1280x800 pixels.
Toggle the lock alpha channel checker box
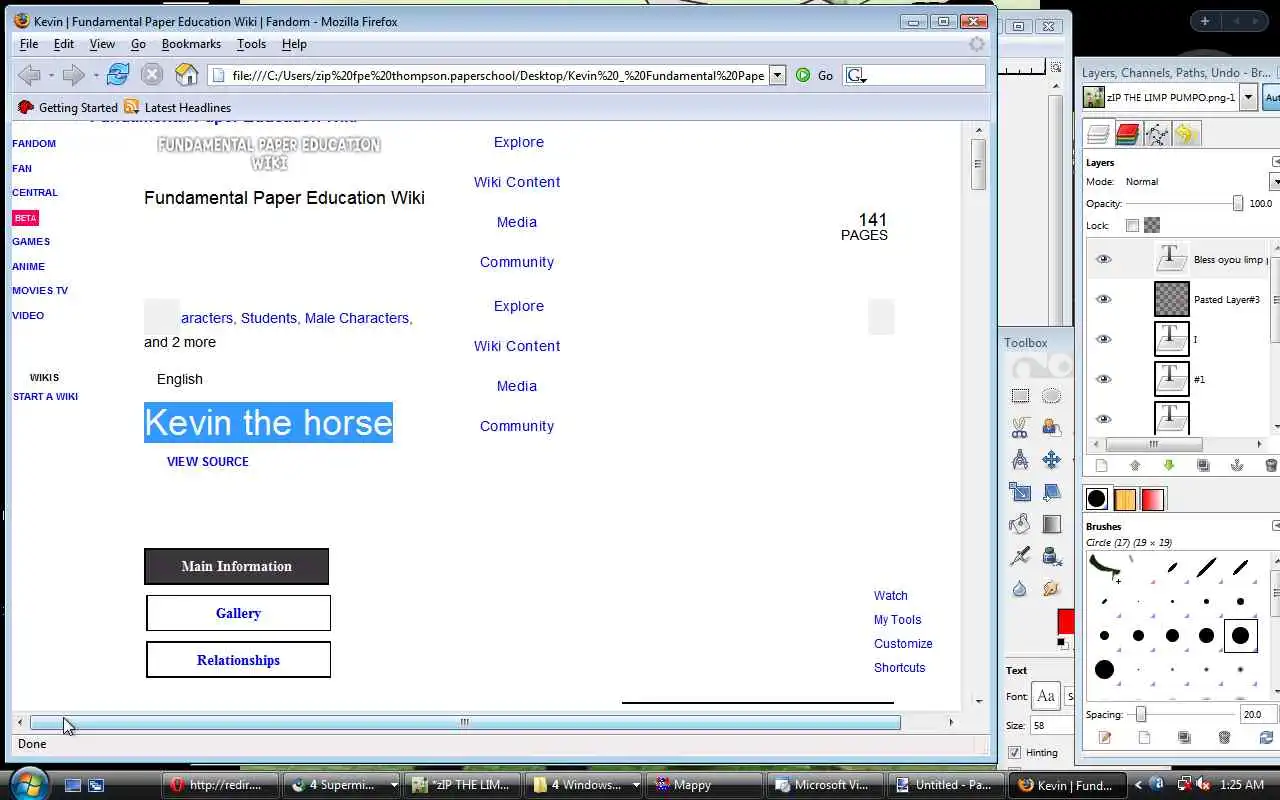pyautogui.click(x=1152, y=226)
